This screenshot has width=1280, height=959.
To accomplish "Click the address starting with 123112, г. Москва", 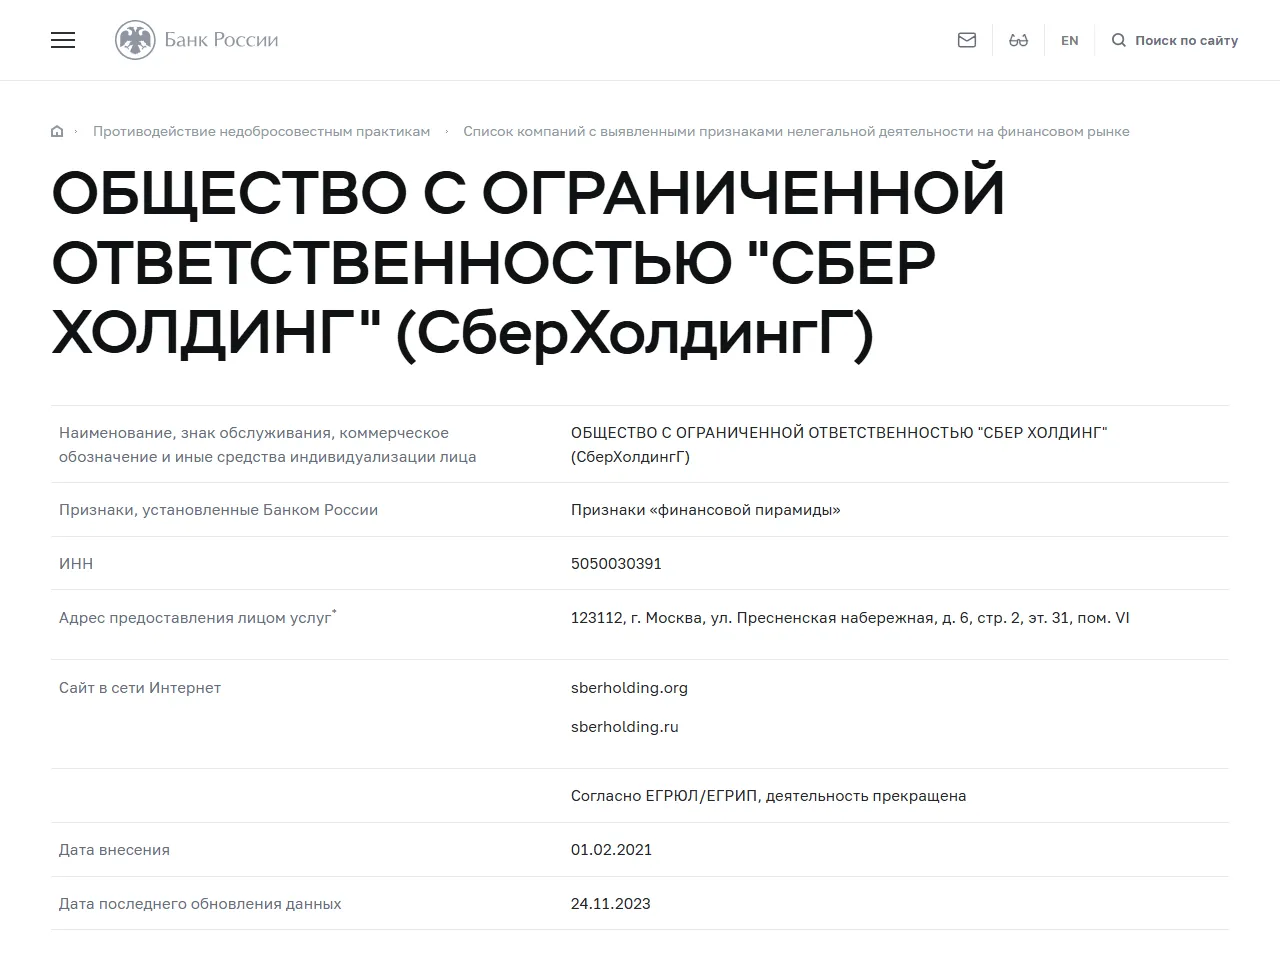I will [850, 617].
